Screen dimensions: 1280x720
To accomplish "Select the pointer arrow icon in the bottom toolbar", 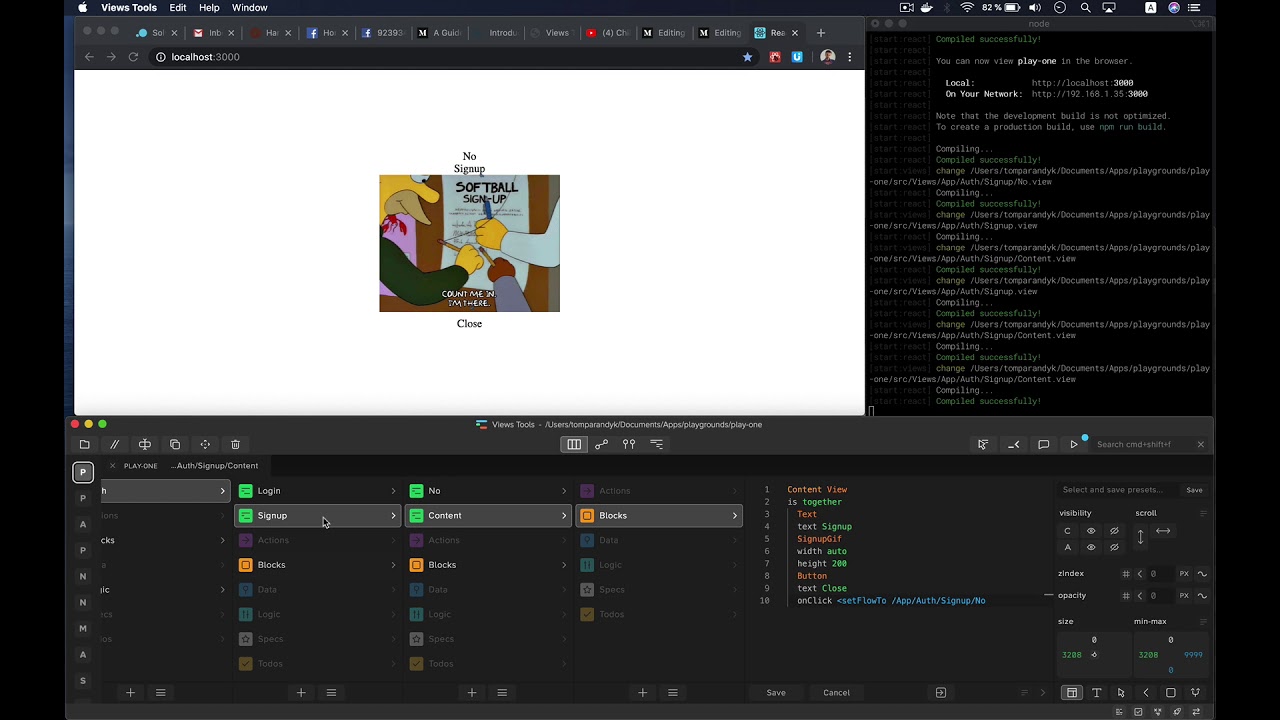I will (x=1121, y=693).
